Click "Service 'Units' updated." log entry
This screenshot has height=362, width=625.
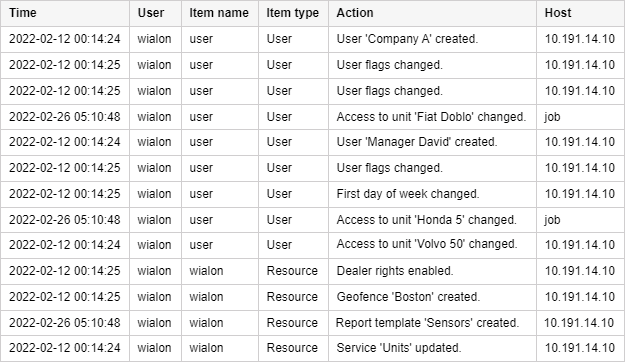pyautogui.click(x=432, y=348)
